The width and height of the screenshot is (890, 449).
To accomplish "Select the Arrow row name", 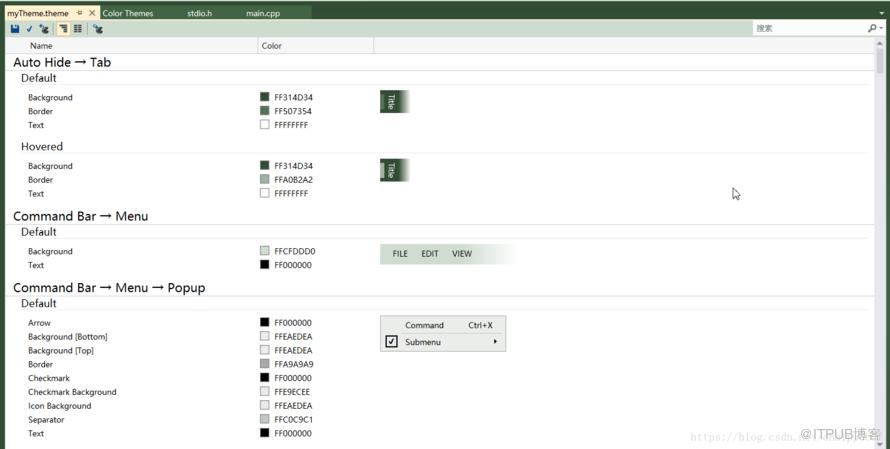I will click(x=39, y=322).
